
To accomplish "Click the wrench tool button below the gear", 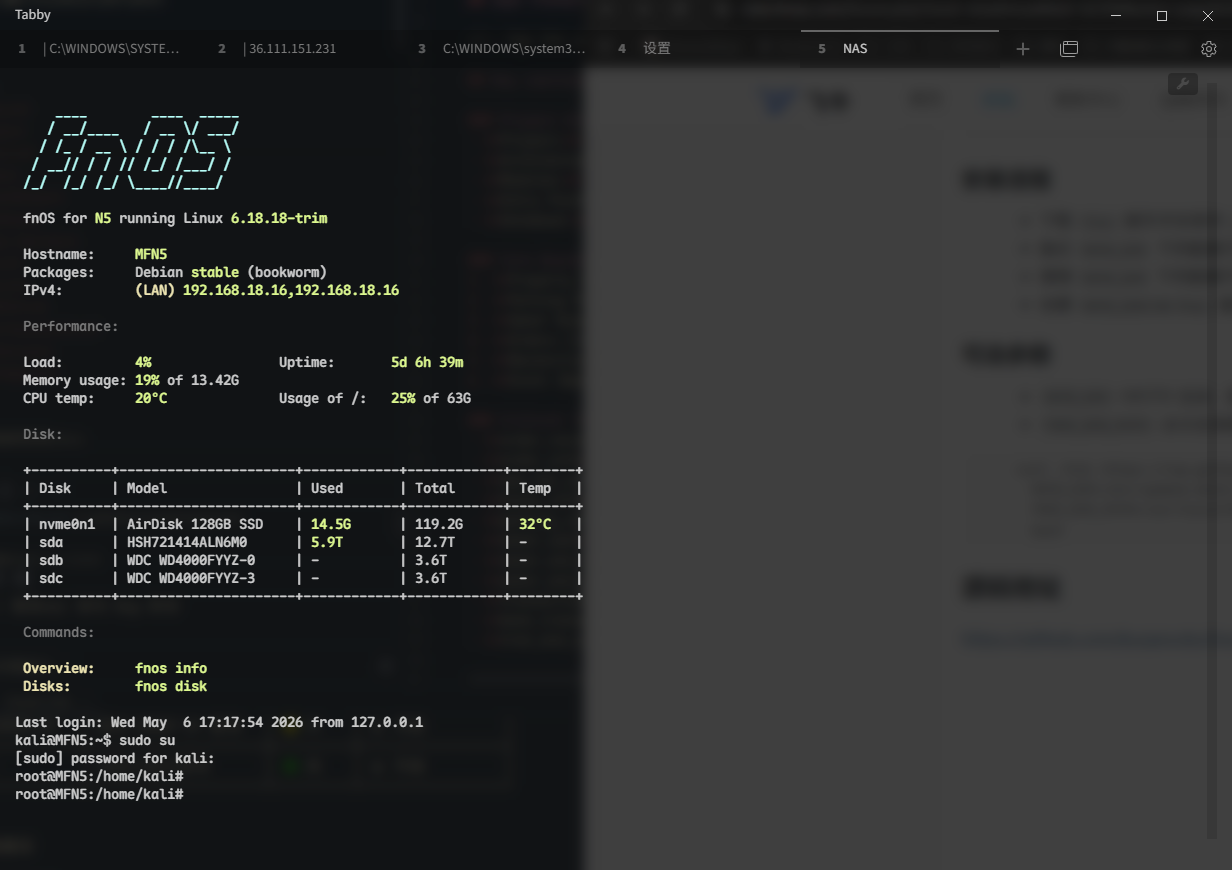I will click(1183, 84).
